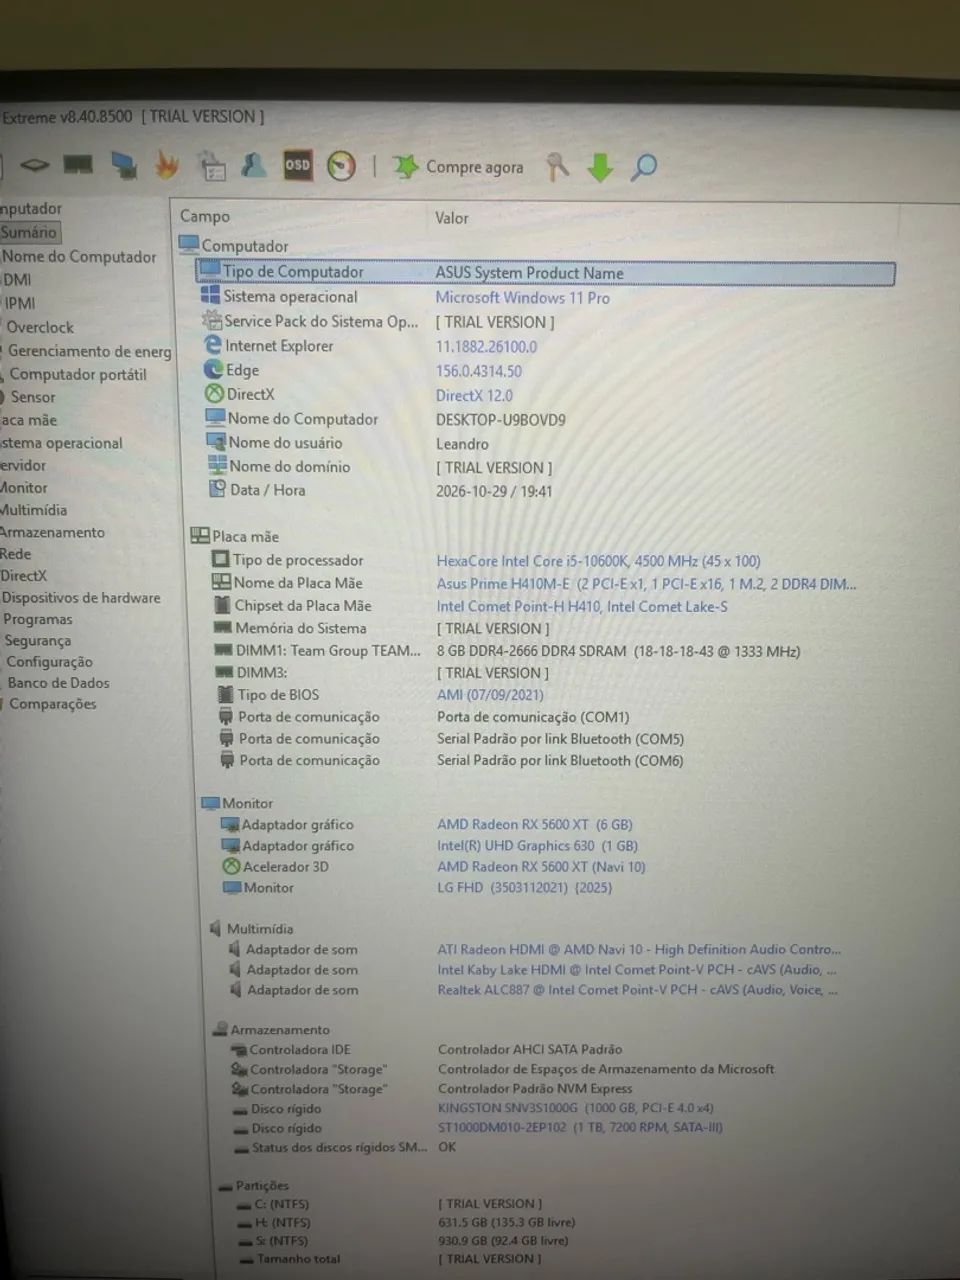Click the monitor diagnostics toolbar icon
The width and height of the screenshot is (960, 1280).
[x=124, y=165]
